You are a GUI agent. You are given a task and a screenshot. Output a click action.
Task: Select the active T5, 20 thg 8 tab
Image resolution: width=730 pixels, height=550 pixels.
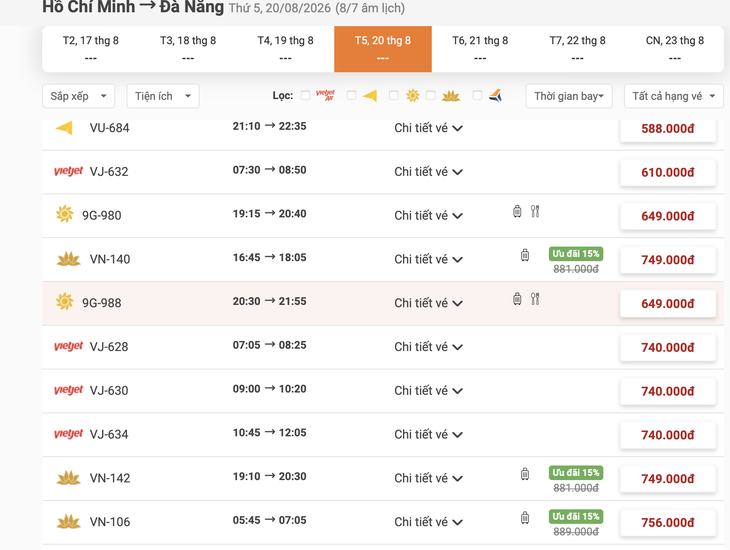coord(383,49)
